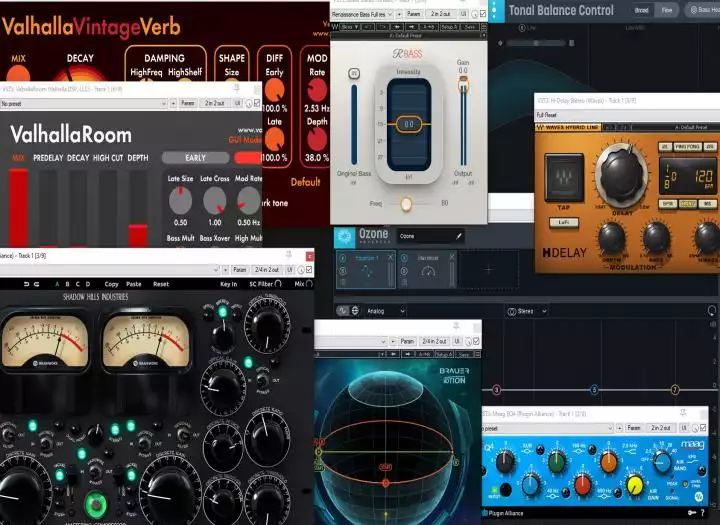Toggle the bypass checkbox in Shadow Hills header

(x=309, y=270)
